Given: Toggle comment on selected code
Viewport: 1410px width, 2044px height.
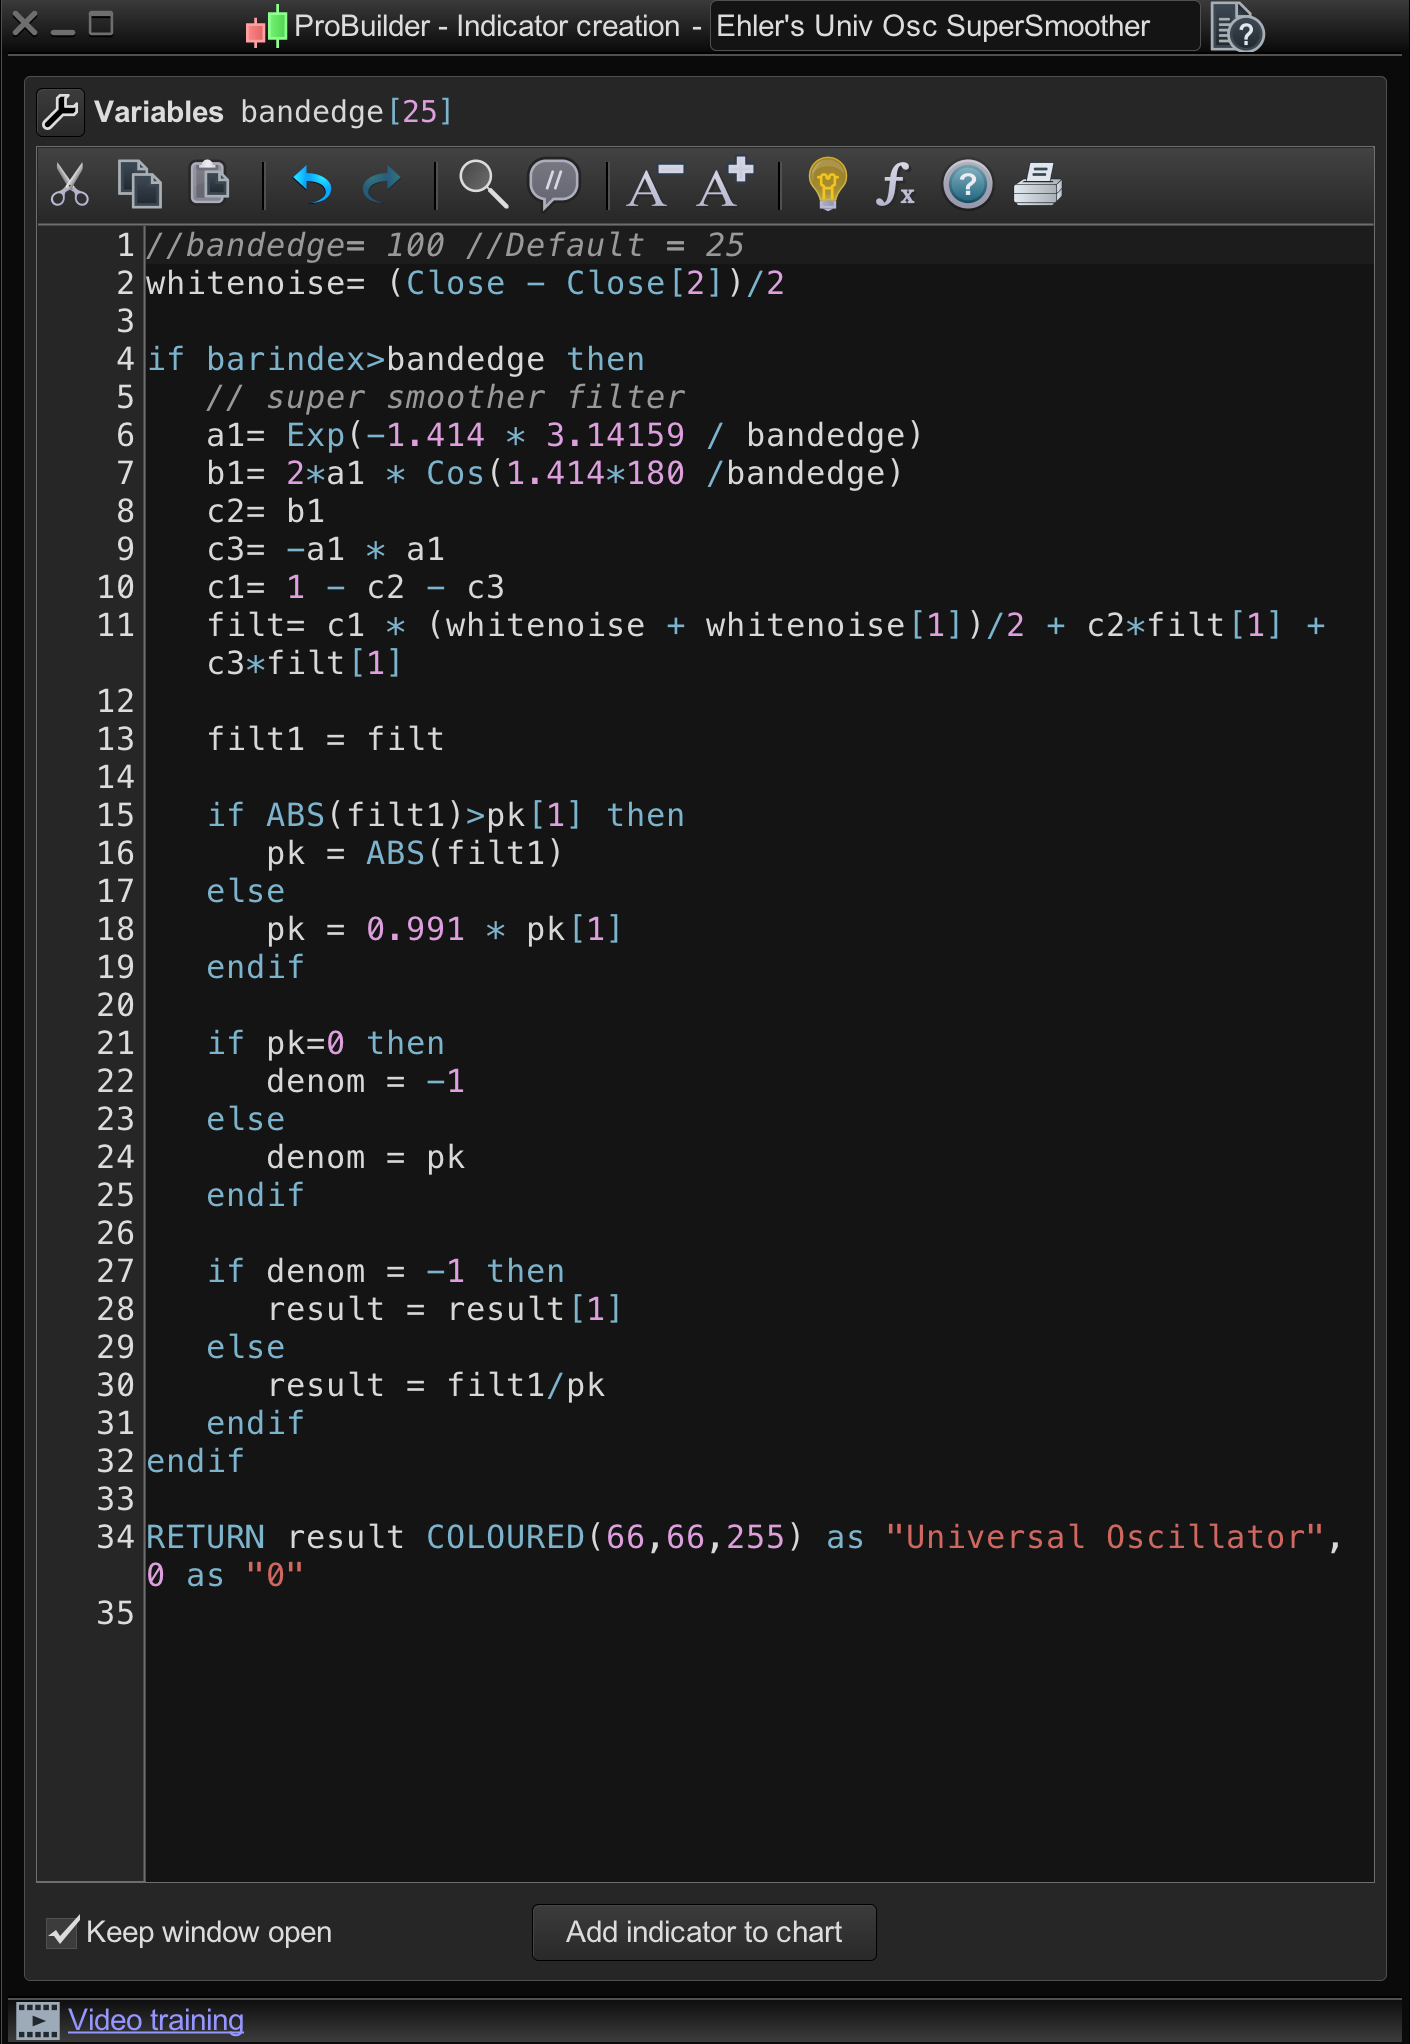Looking at the screenshot, I should tap(553, 185).
